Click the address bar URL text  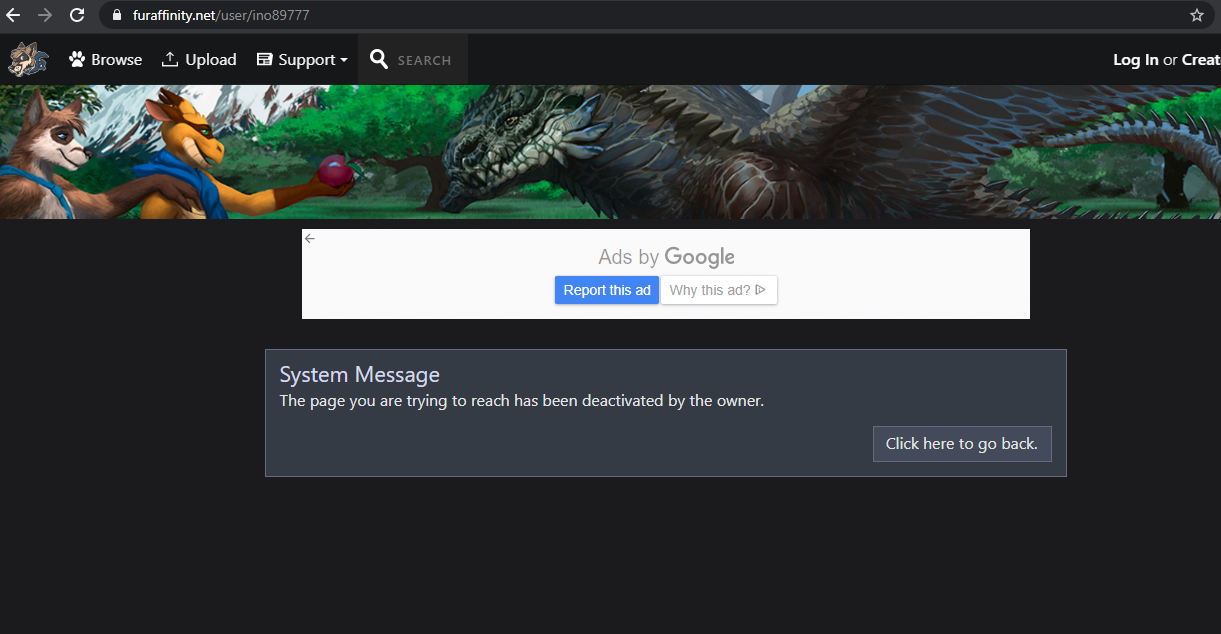tap(221, 16)
